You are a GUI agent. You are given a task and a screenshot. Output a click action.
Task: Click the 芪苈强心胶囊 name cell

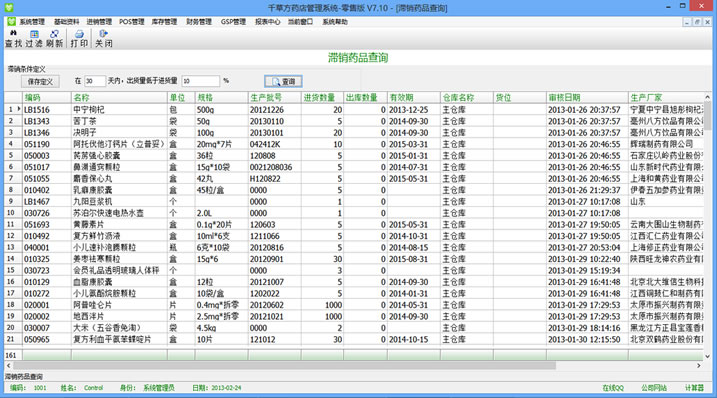119,156
